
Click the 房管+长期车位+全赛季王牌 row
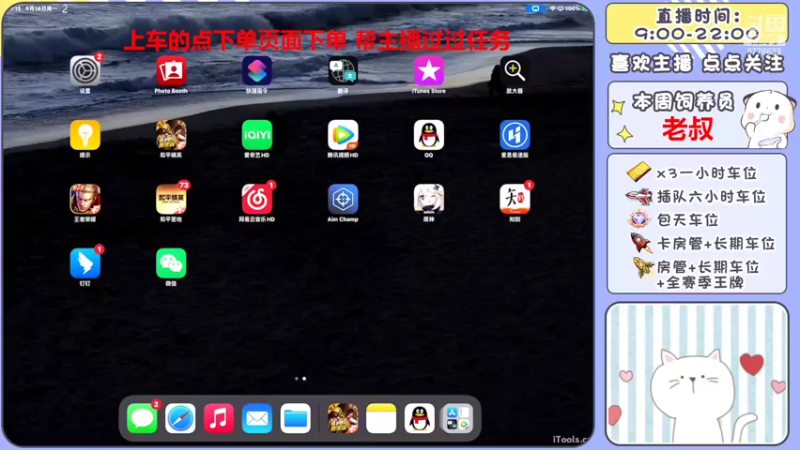pyautogui.click(x=696, y=274)
